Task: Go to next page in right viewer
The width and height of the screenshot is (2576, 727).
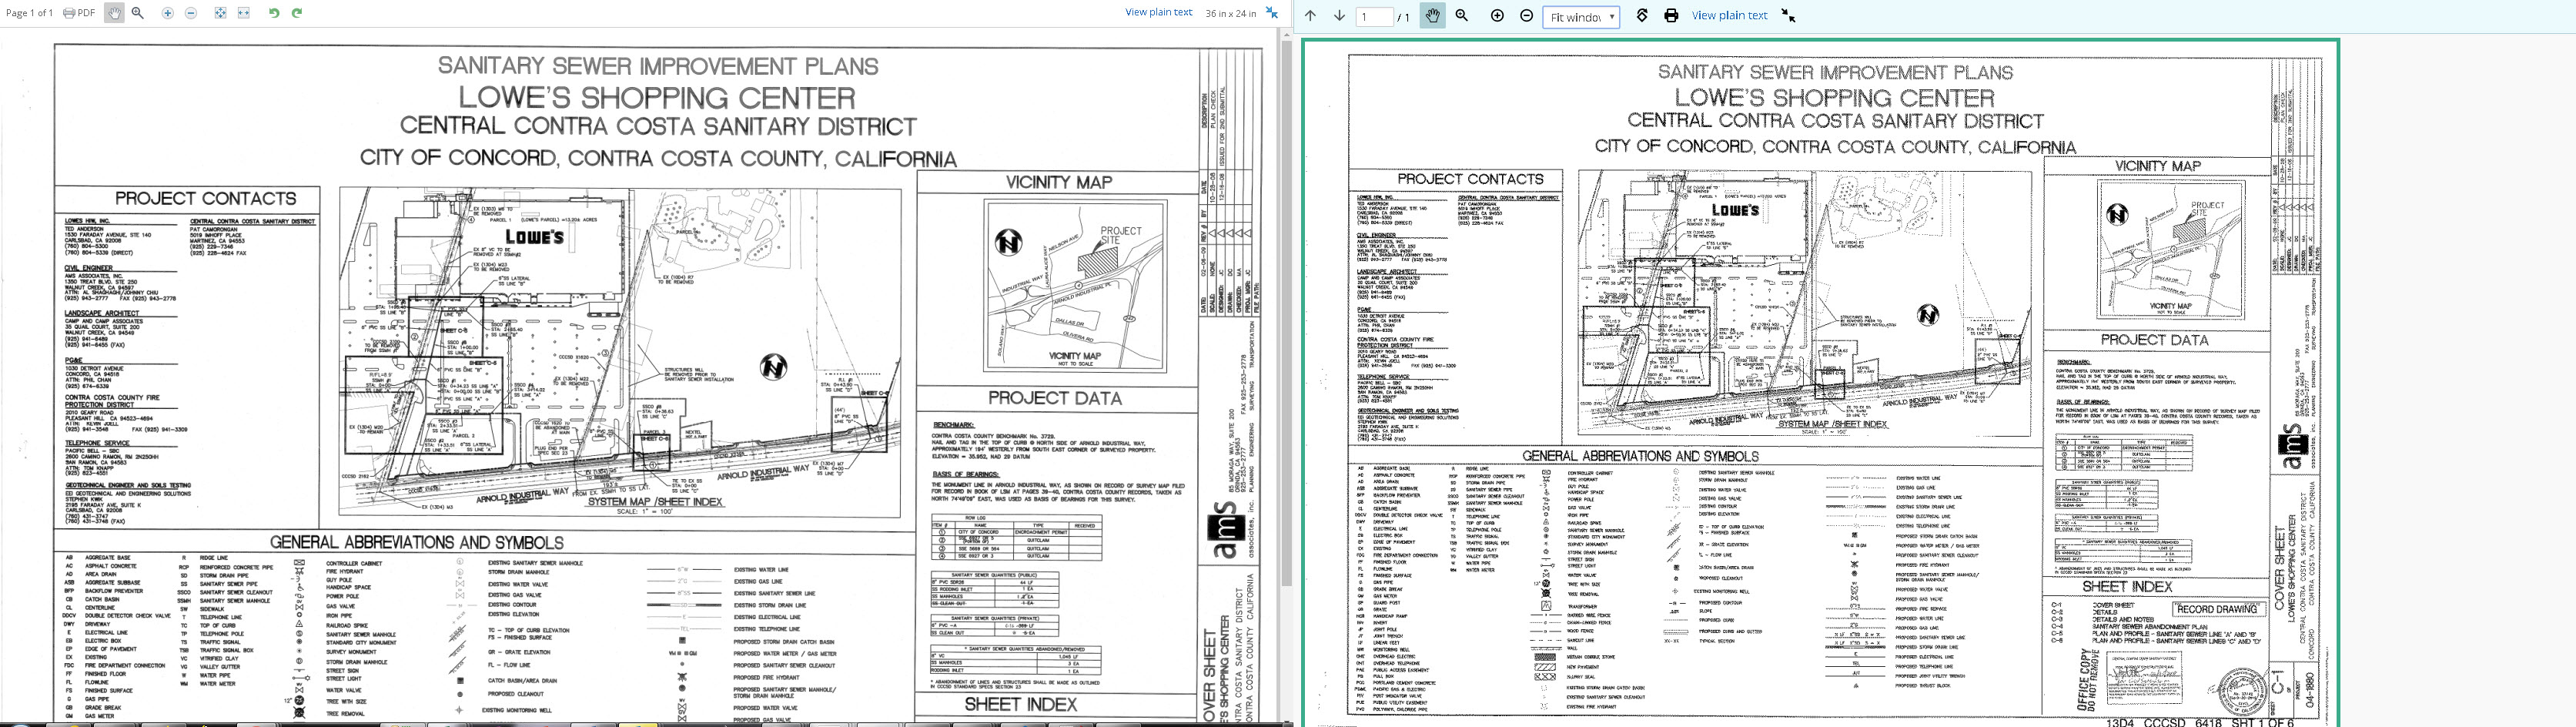Action: coord(1339,16)
